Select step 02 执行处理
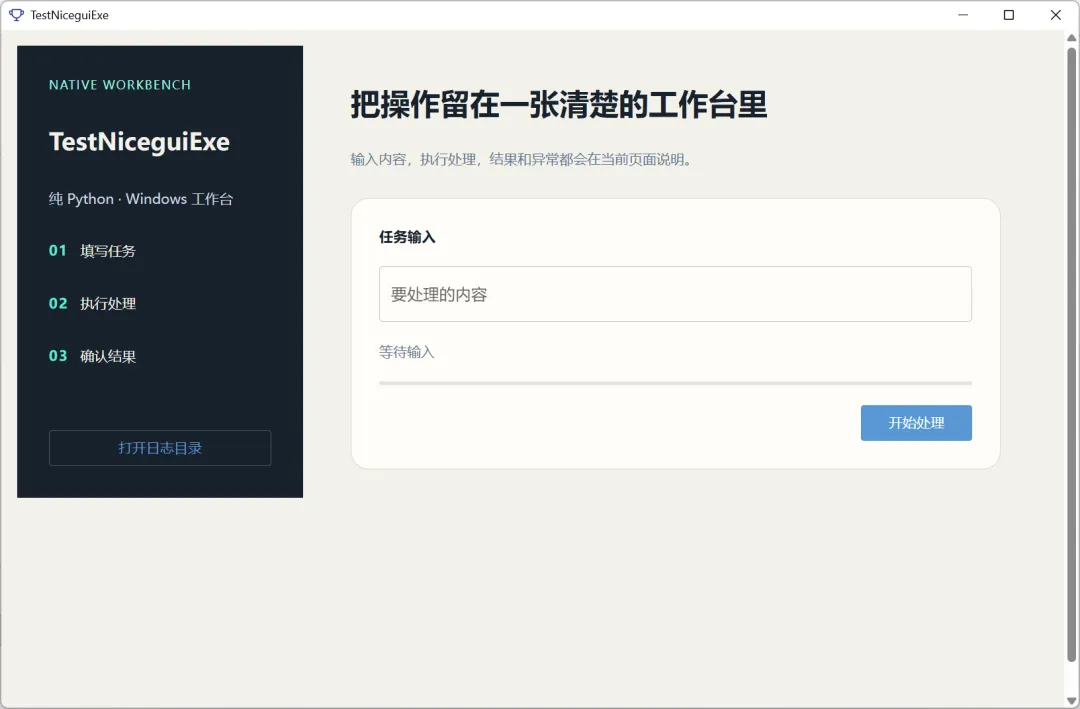Screen dimensions: 1080x709 pyautogui.click(x=92, y=303)
